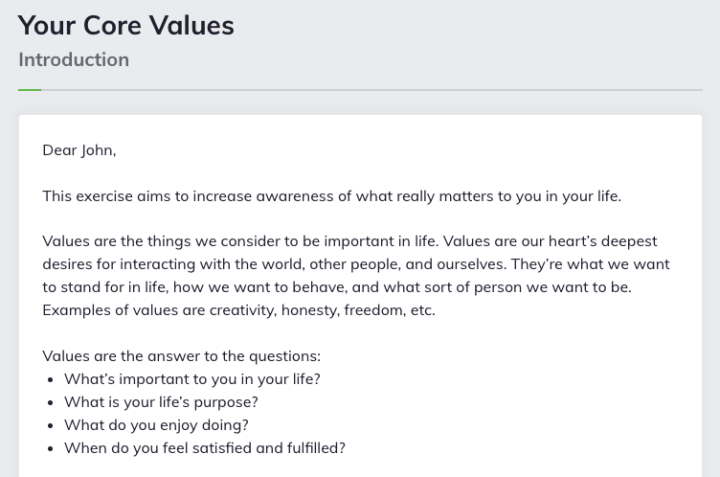Click the word "creativity" in the examples line
The image size is (720, 477).
click(243, 310)
